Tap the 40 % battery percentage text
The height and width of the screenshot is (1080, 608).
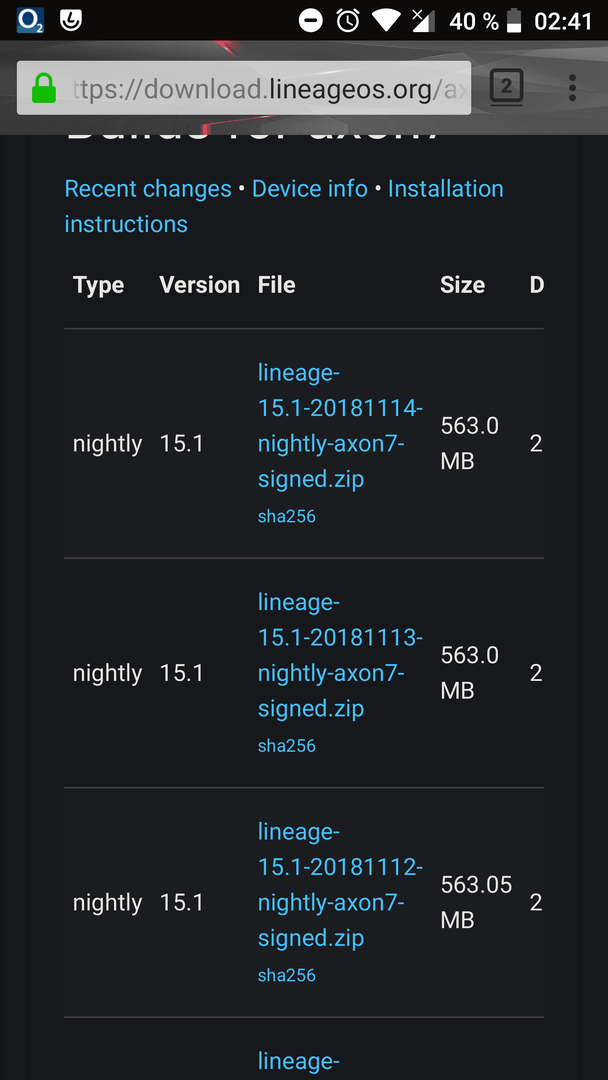click(474, 21)
